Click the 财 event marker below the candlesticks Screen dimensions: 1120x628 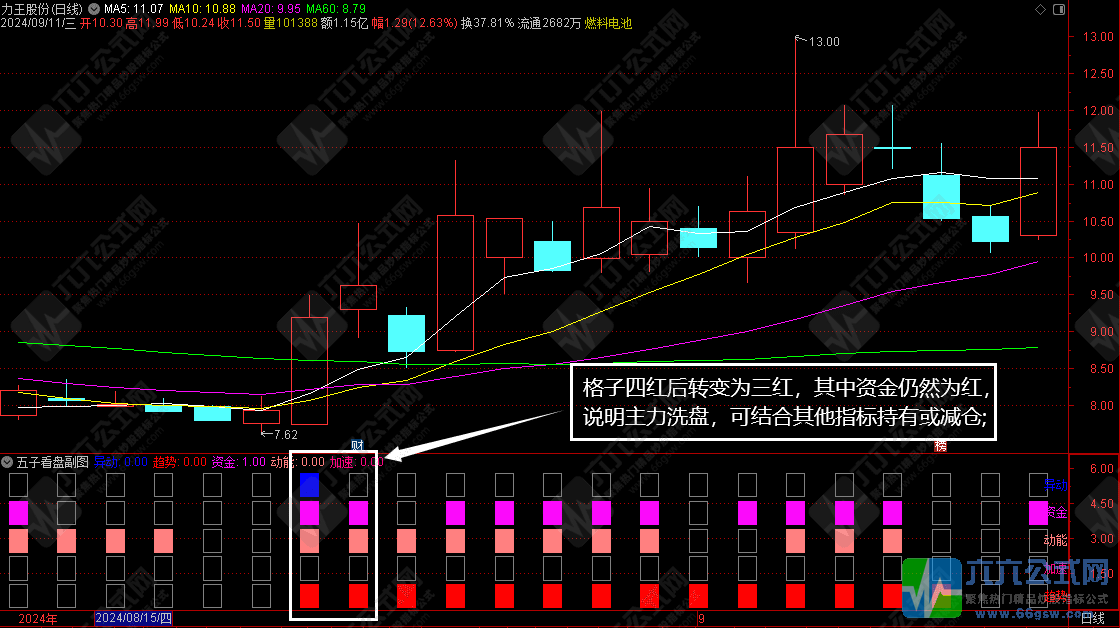(x=355, y=444)
